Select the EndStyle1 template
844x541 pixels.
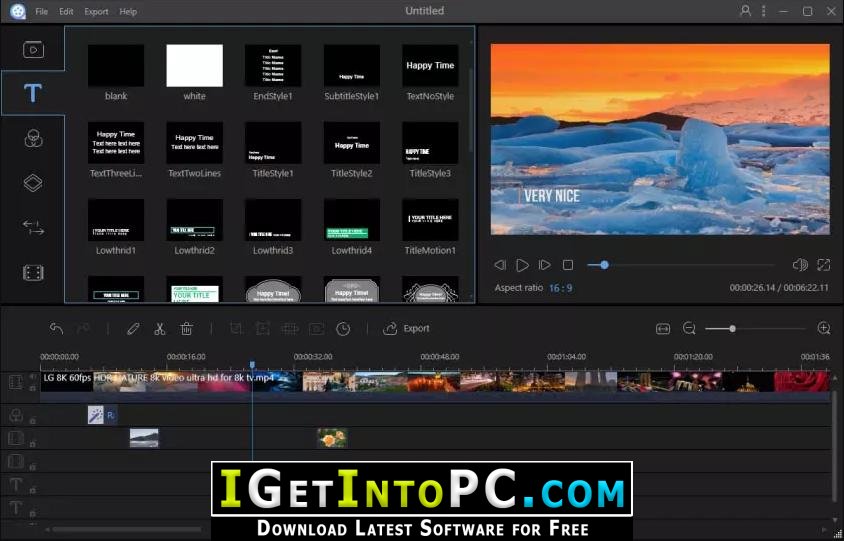(x=273, y=72)
